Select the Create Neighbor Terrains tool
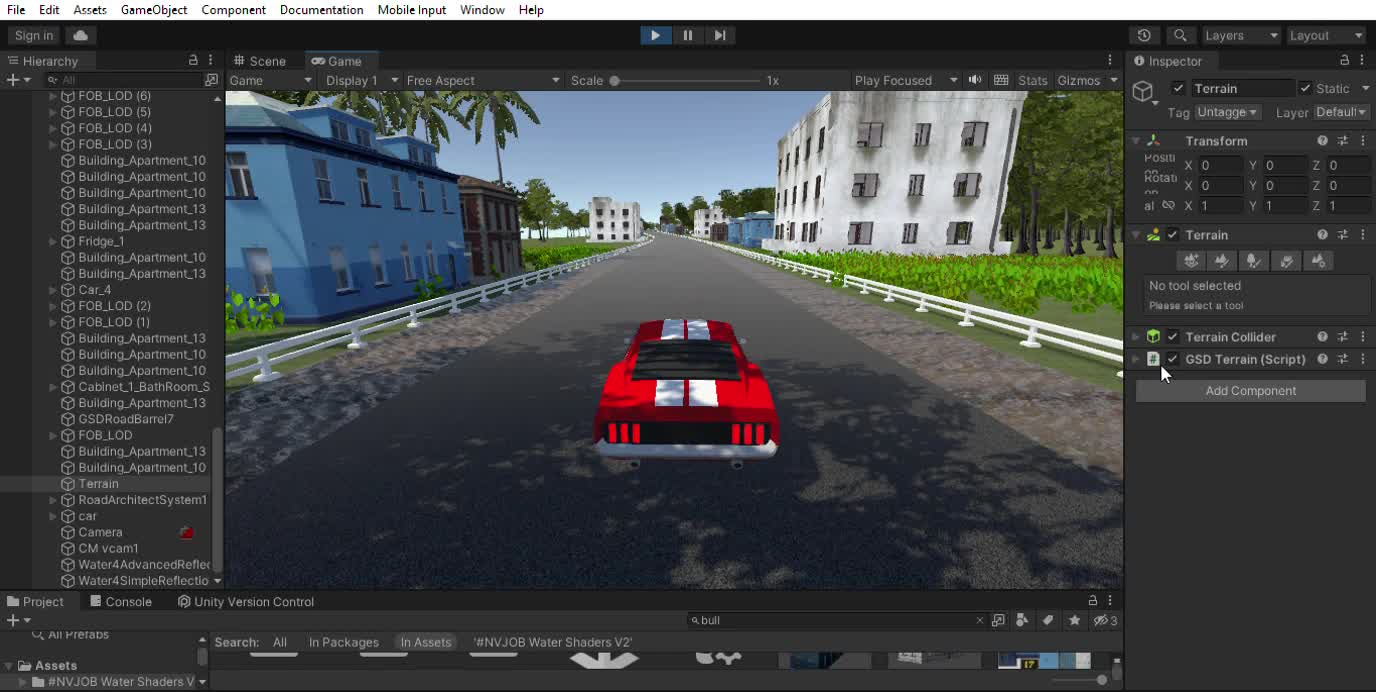Image resolution: width=1376 pixels, height=692 pixels. pos(1190,261)
